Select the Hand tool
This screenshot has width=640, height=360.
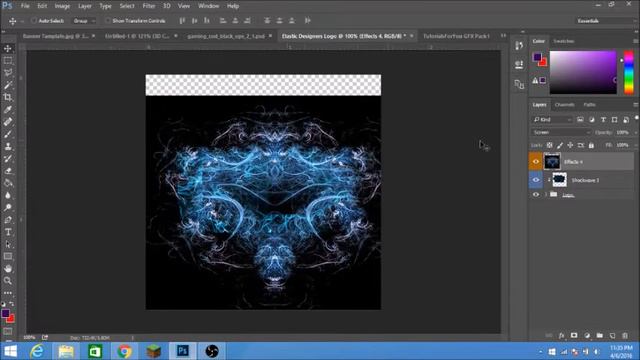click(x=8, y=269)
